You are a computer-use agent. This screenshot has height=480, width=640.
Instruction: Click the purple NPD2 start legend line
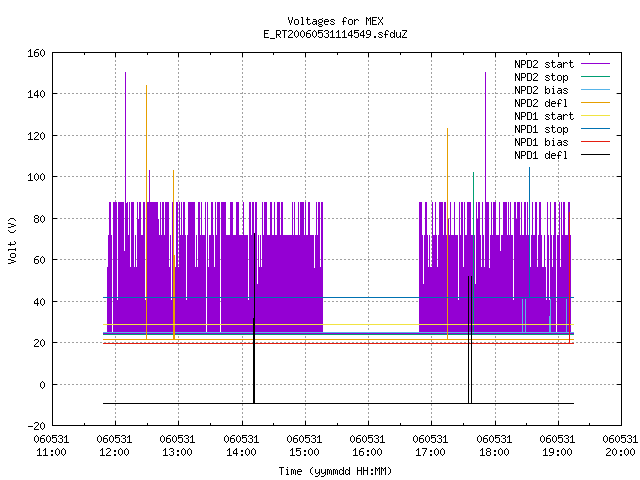[x=595, y=64]
